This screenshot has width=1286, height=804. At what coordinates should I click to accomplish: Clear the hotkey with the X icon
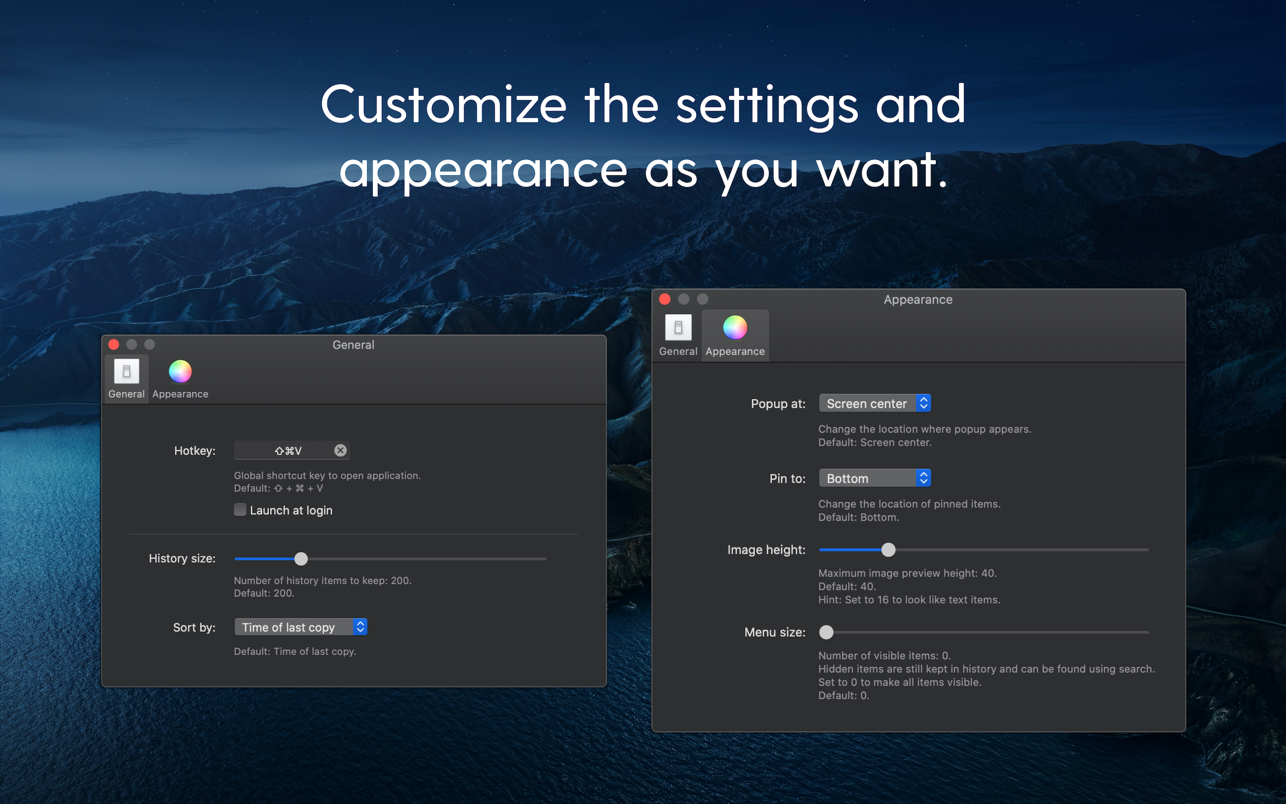pos(340,451)
